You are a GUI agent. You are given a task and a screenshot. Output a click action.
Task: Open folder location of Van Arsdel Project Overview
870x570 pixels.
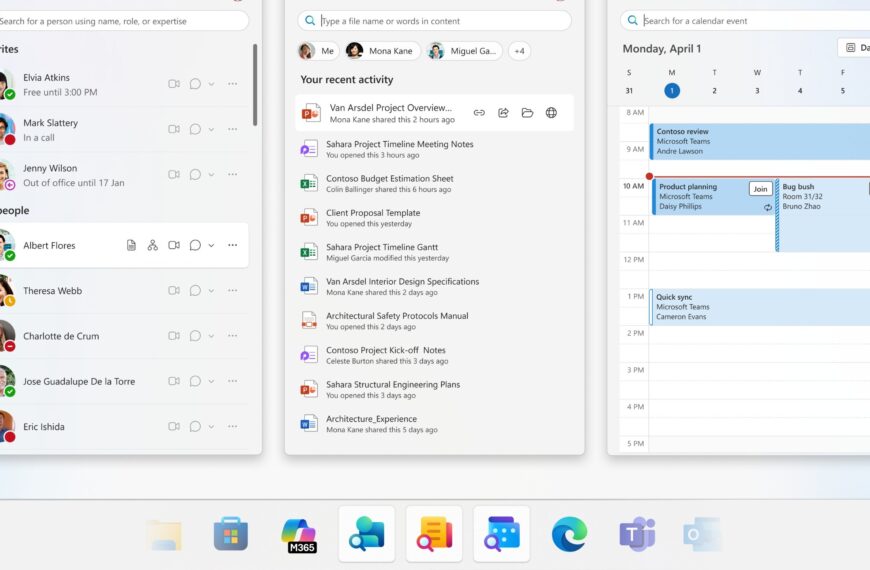tap(527, 113)
